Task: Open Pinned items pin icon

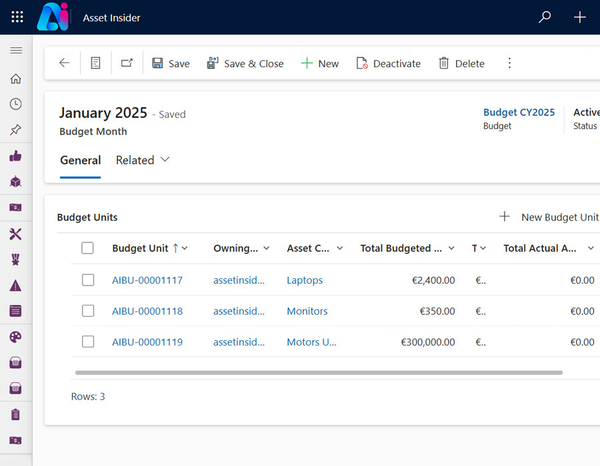Action: point(15,130)
